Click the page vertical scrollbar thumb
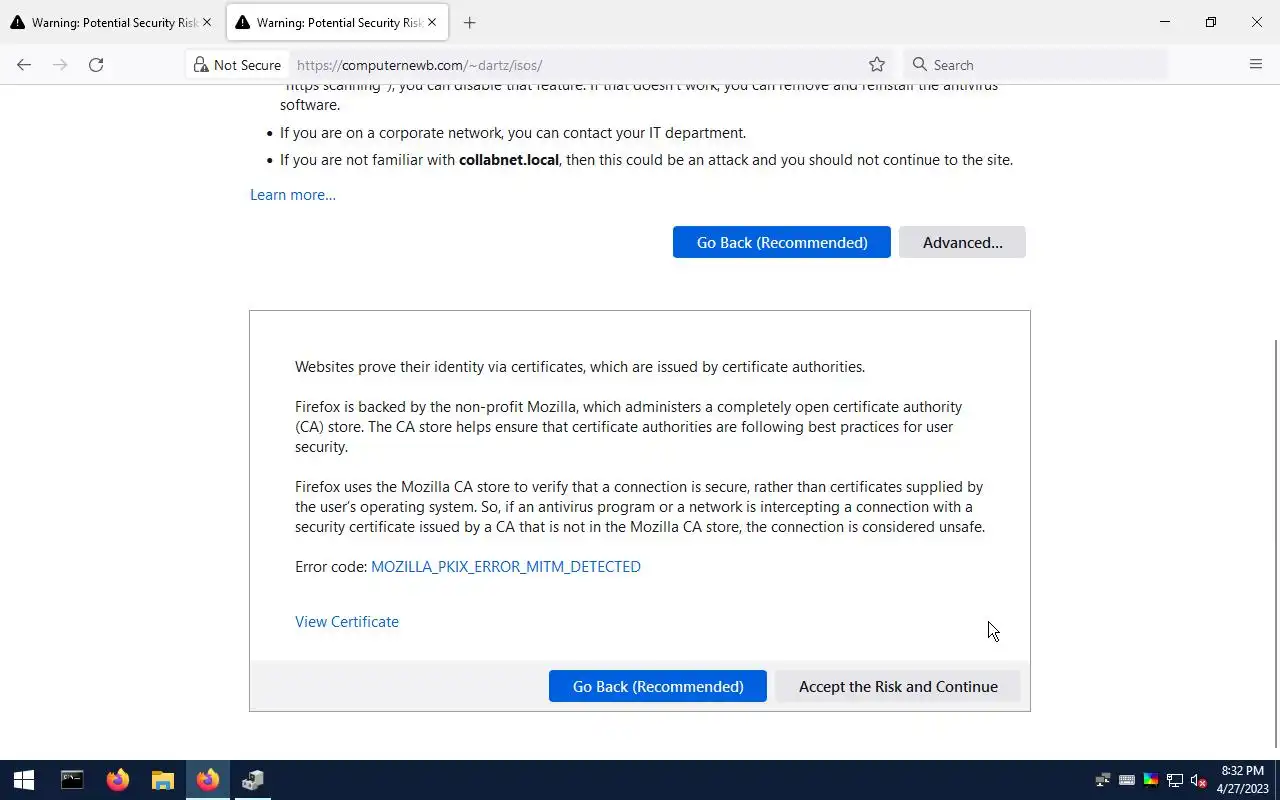This screenshot has height=800, width=1280. [x=1275, y=543]
